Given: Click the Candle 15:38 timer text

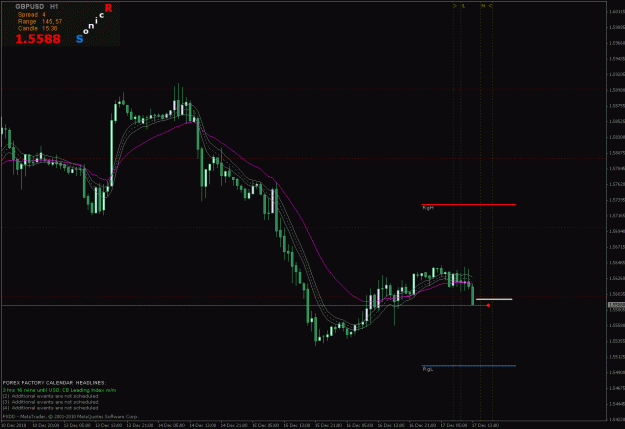Looking at the screenshot, I should [37, 29].
